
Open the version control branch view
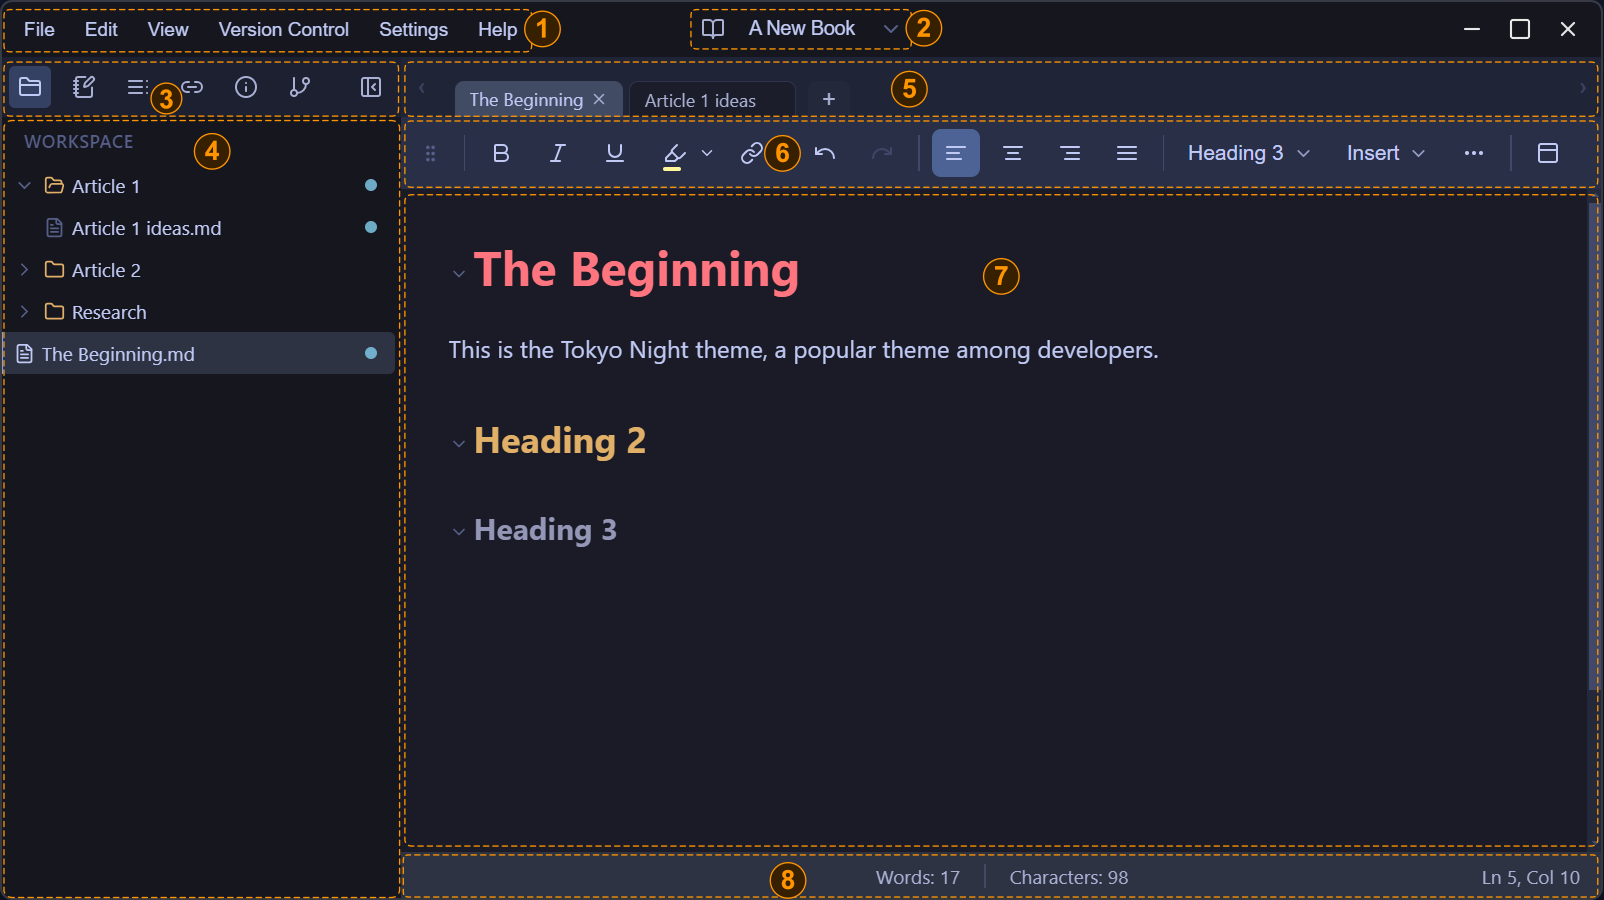coord(299,87)
